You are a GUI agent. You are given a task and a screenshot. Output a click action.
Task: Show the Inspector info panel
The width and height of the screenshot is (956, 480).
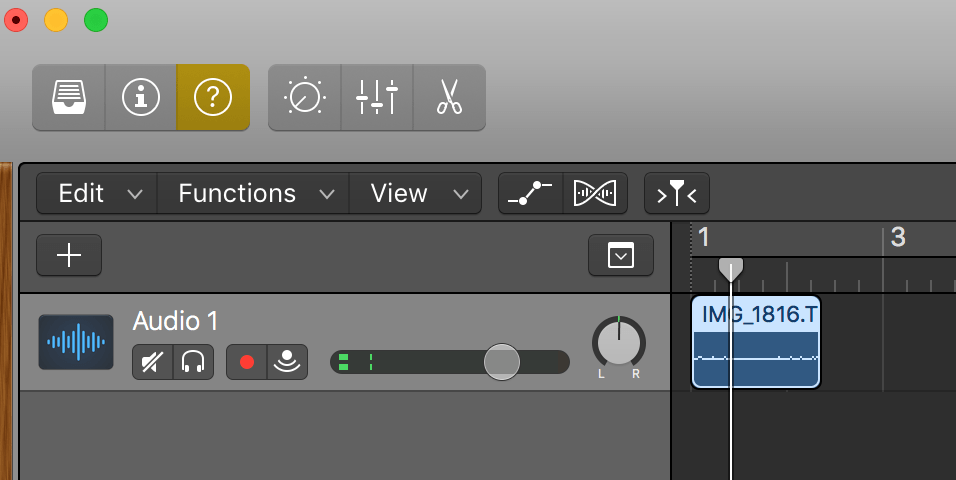[141, 97]
